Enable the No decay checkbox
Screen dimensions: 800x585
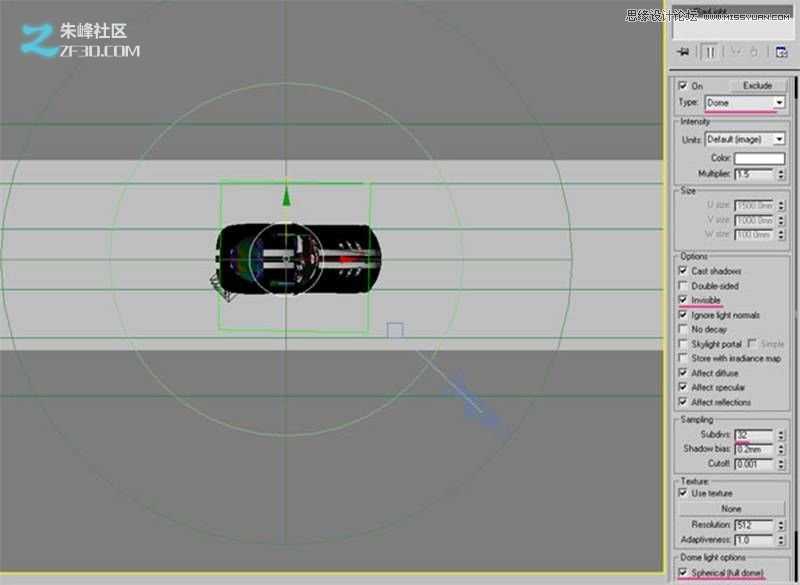pos(683,329)
